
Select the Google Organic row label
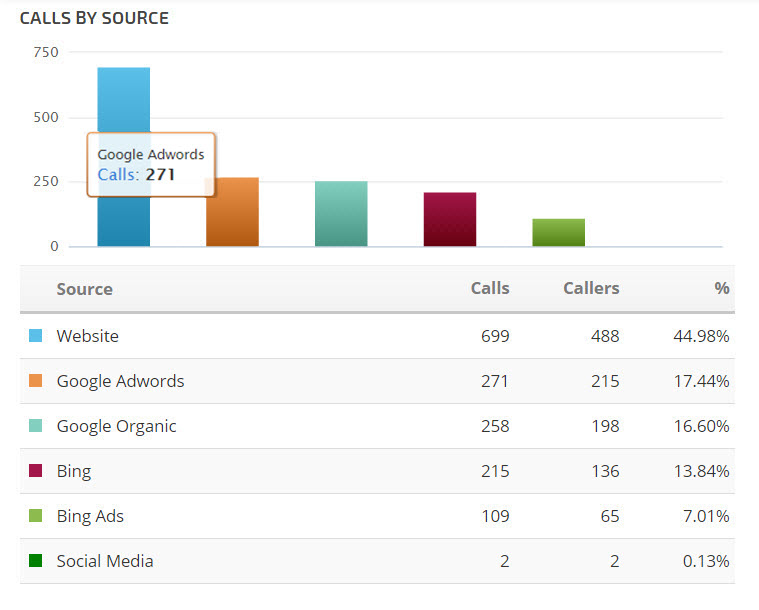[x=117, y=426]
